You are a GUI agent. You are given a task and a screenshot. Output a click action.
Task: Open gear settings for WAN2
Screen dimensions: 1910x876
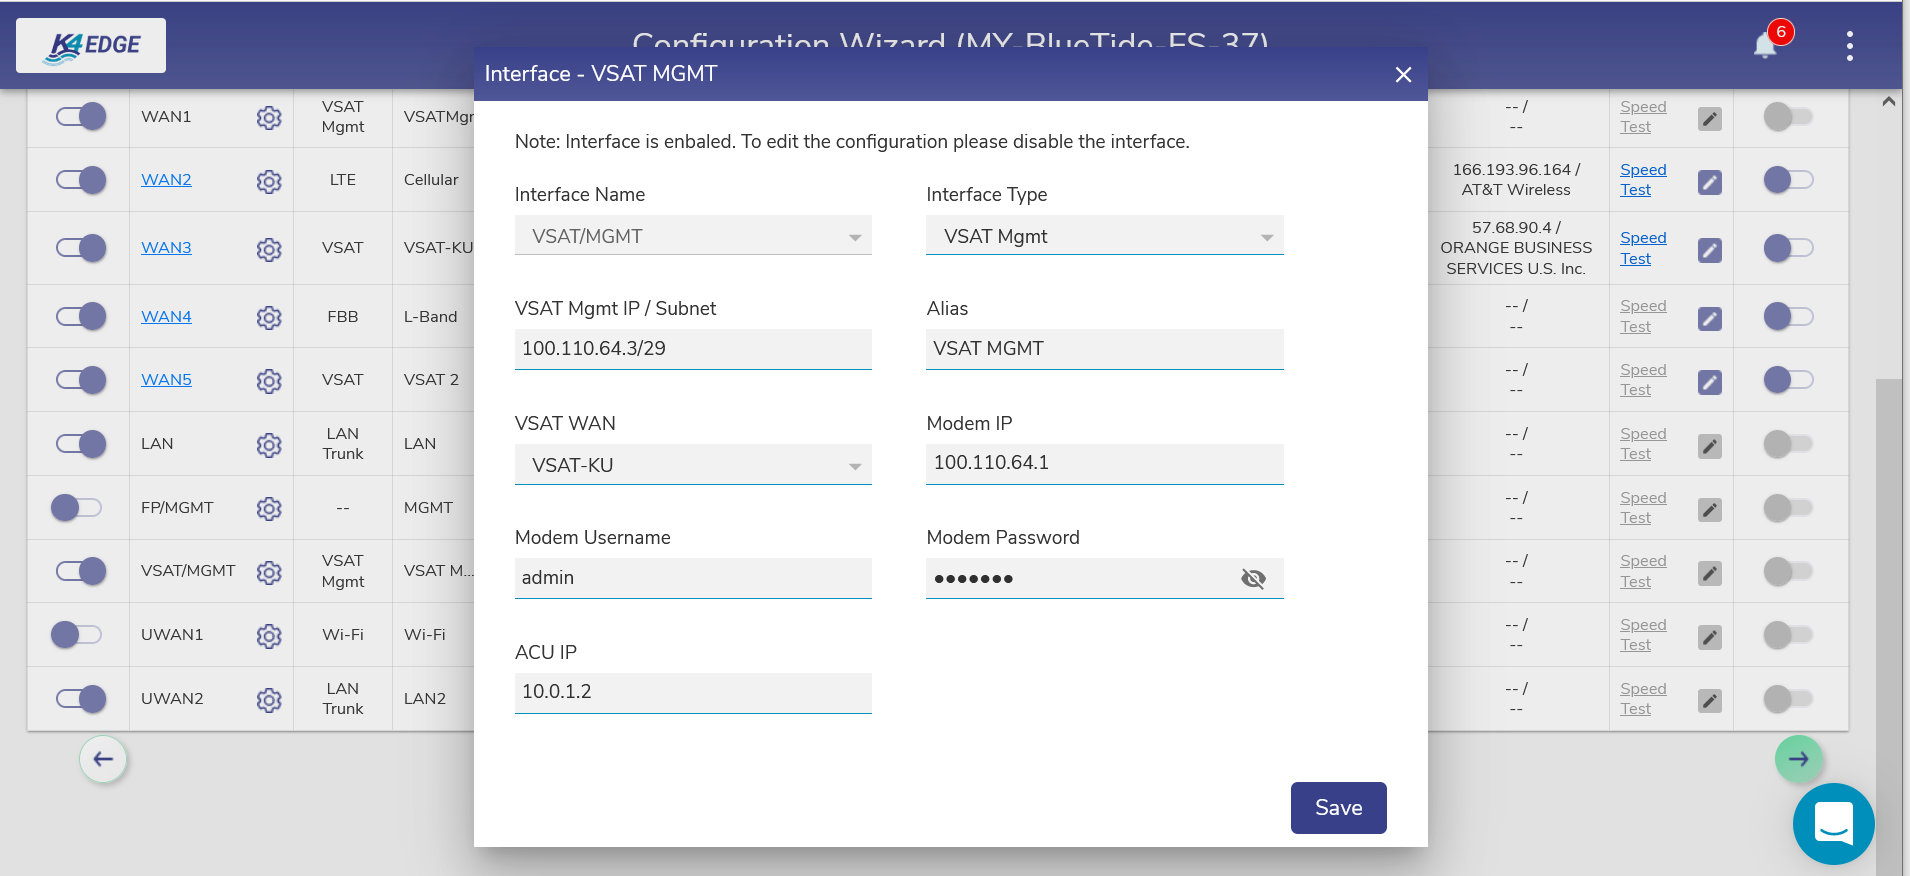[268, 181]
